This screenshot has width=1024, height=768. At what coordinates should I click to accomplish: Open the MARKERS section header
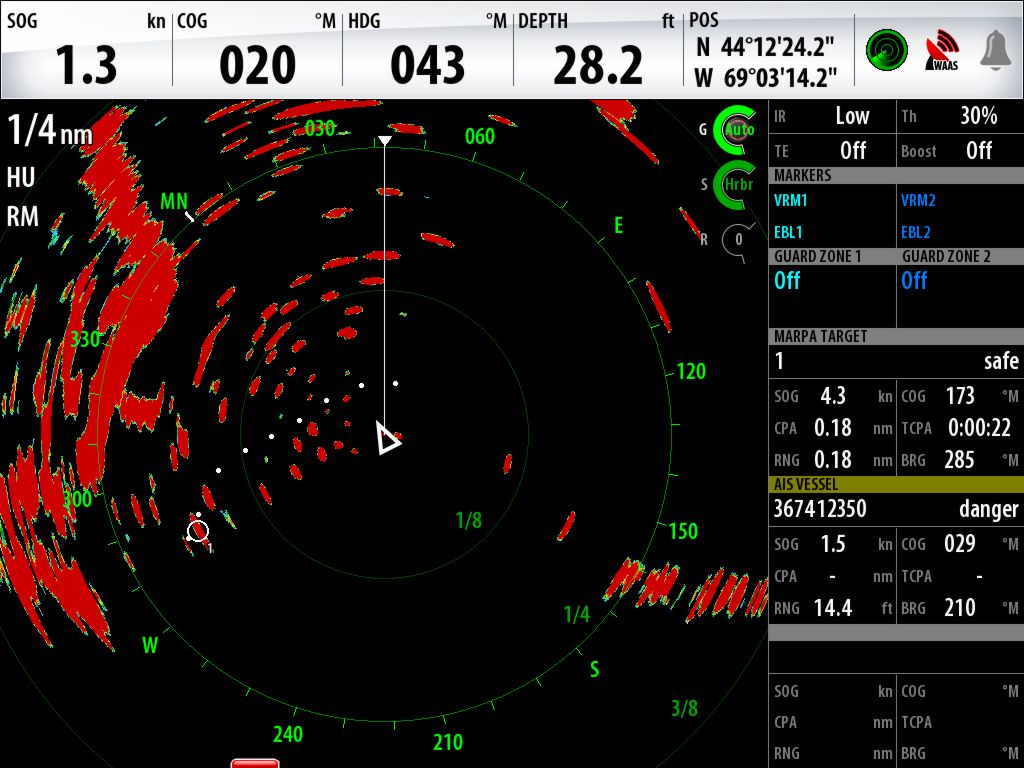[896, 176]
